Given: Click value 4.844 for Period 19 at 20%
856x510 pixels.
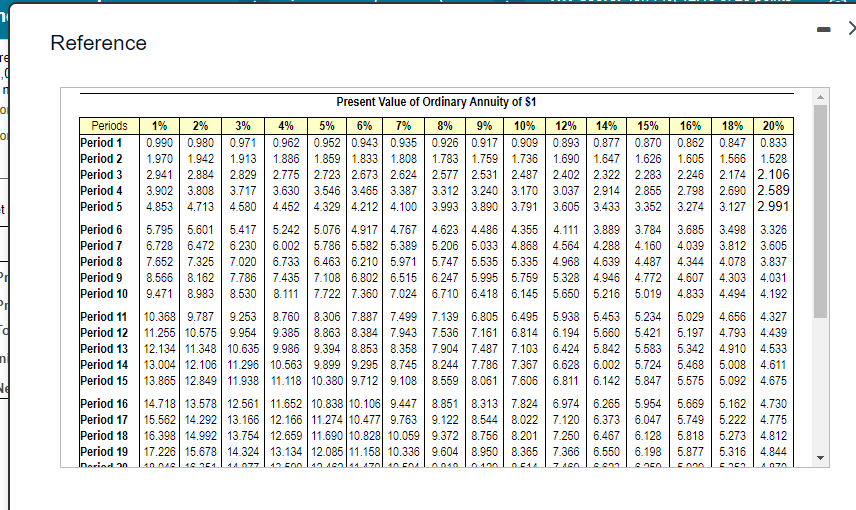Looking at the screenshot, I should [x=773, y=452].
